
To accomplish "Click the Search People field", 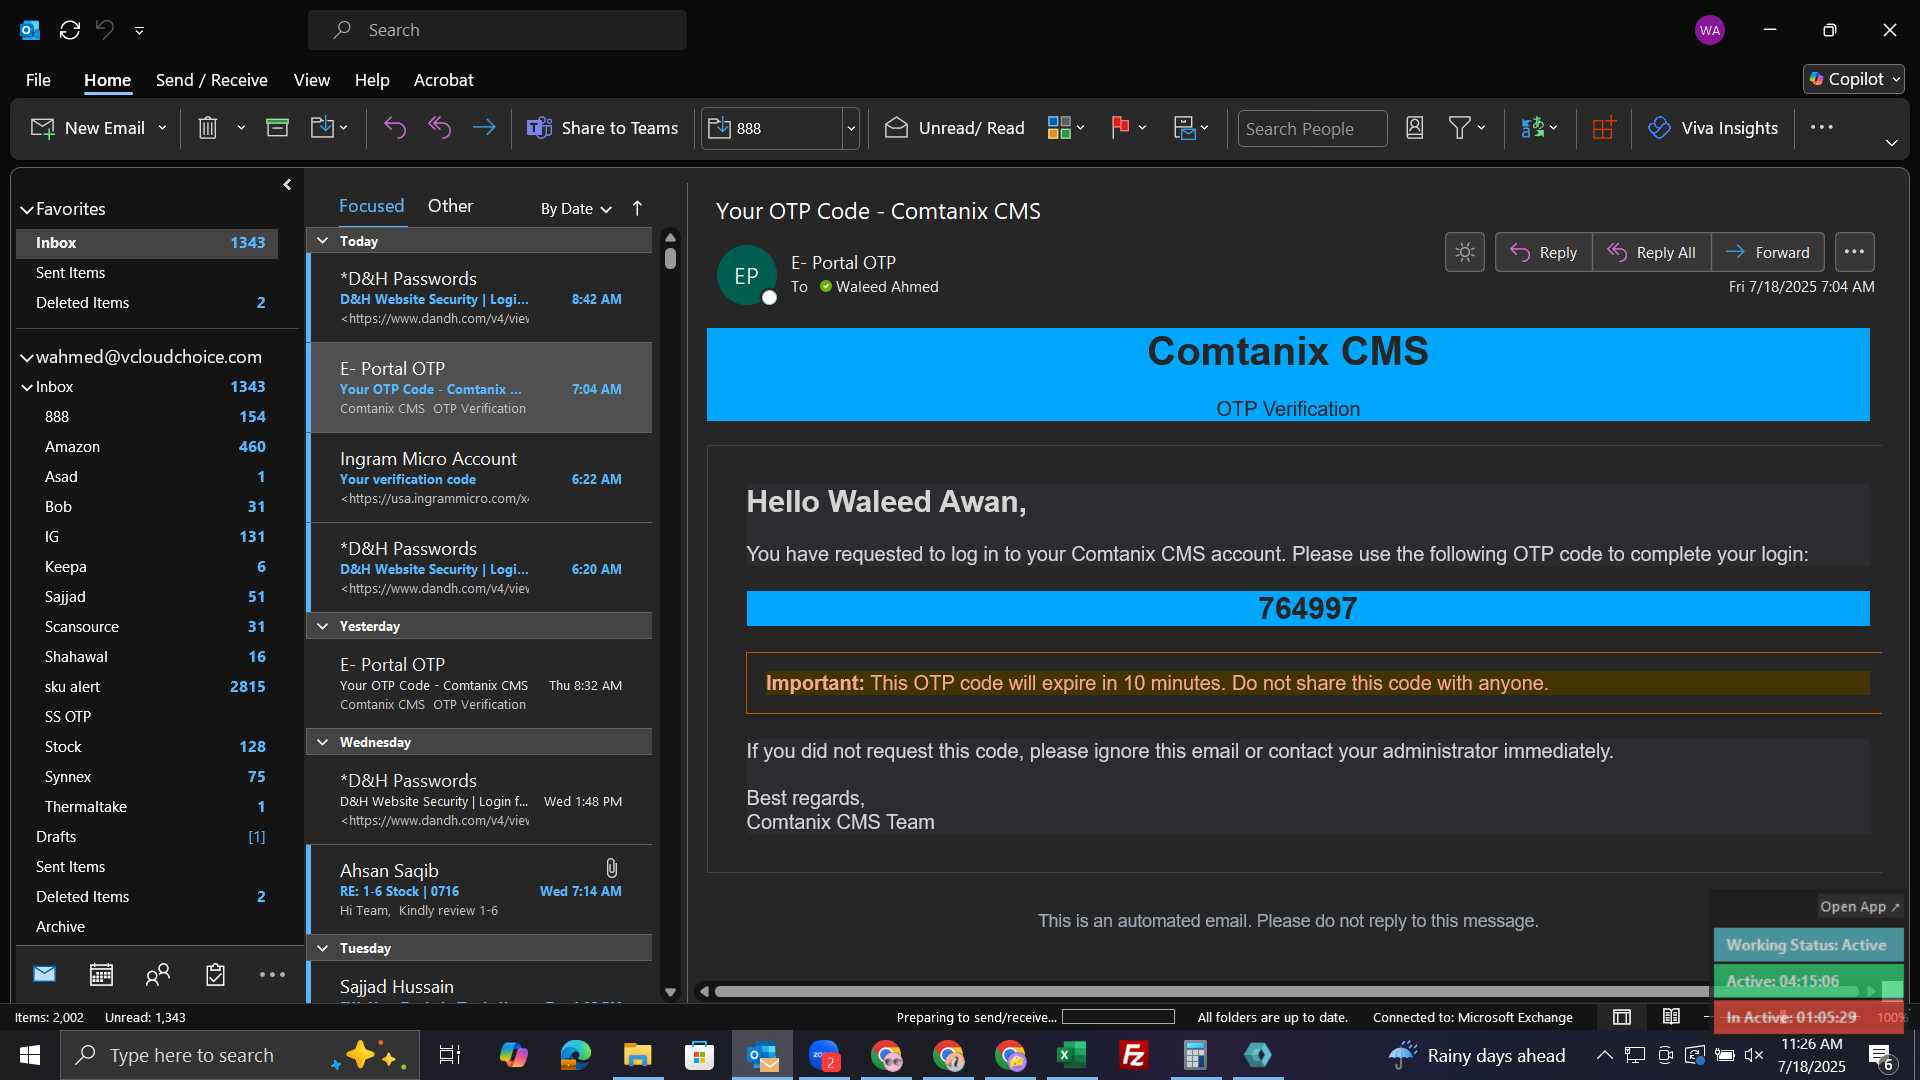I will coord(1312,128).
